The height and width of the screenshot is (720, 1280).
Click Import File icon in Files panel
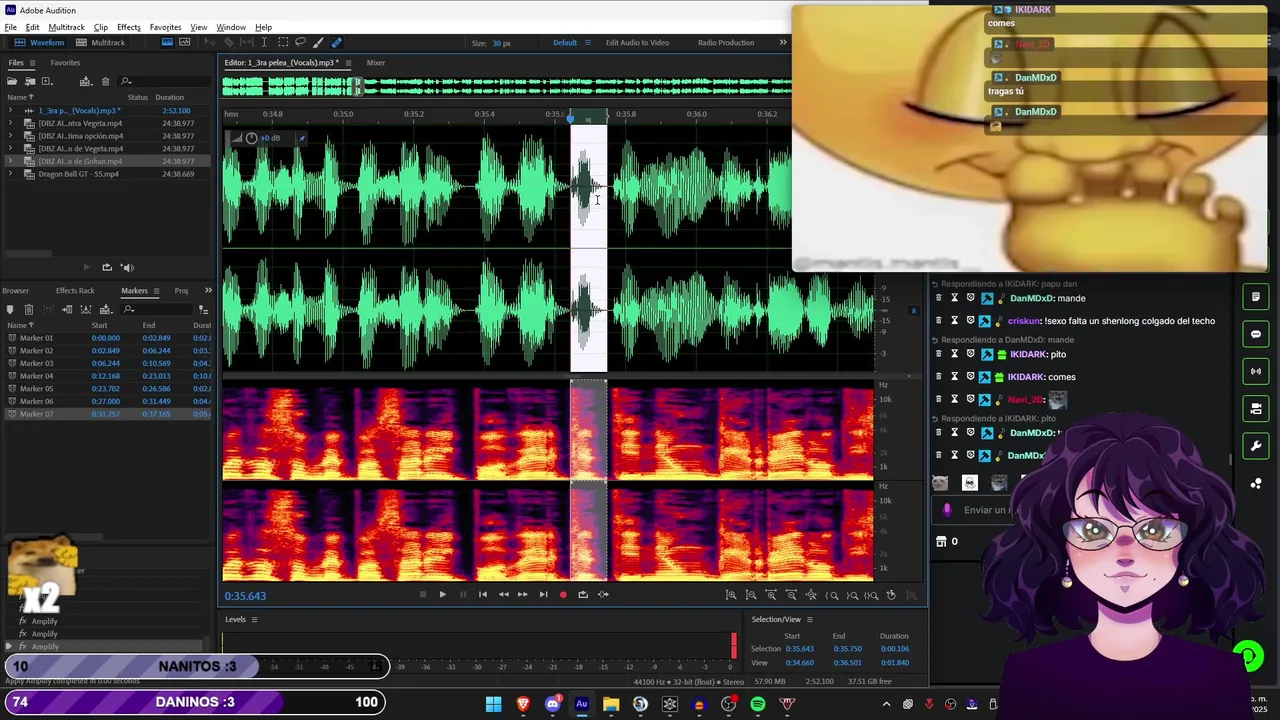(x=30, y=81)
